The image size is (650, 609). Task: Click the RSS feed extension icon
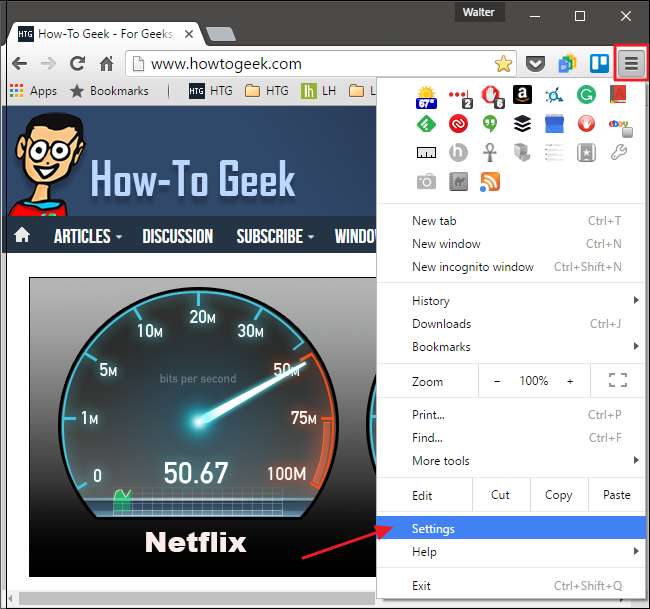(490, 182)
